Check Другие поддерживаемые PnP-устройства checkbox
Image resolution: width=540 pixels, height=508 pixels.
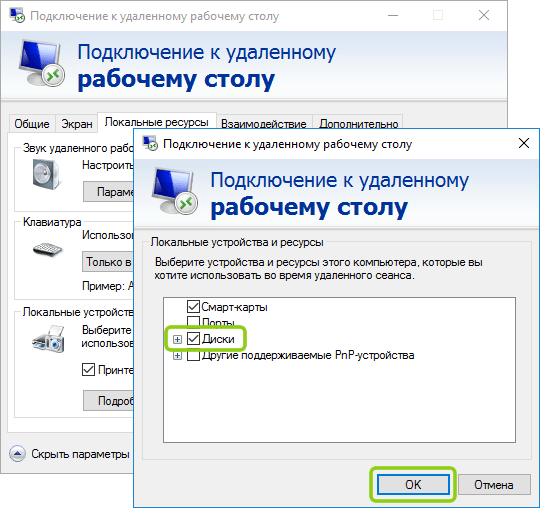(x=193, y=355)
